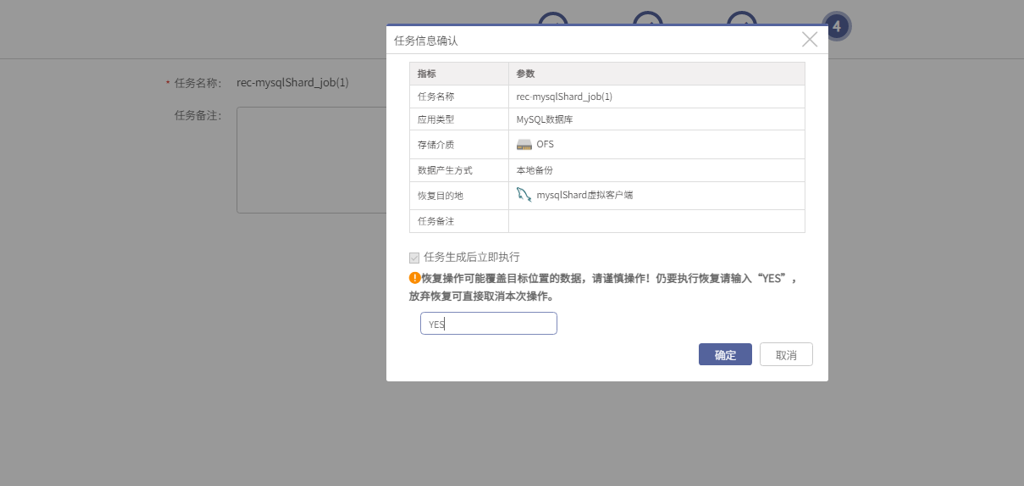Screen dimensions: 1024x486
Task: Close the 任务信息确认 dialog
Action: point(809,40)
